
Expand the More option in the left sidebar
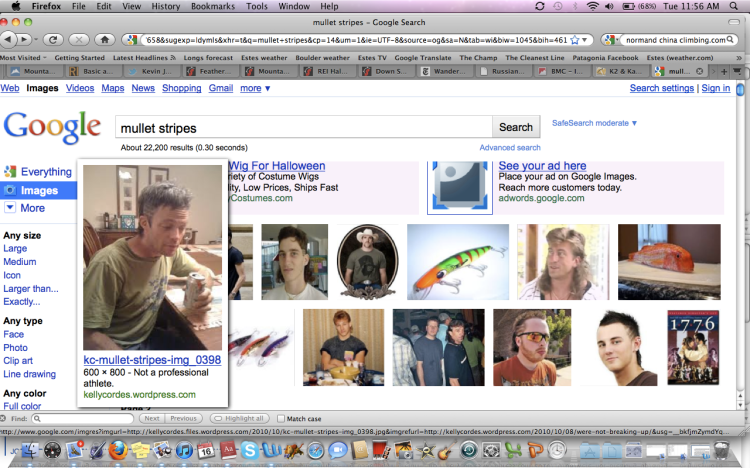[32, 208]
